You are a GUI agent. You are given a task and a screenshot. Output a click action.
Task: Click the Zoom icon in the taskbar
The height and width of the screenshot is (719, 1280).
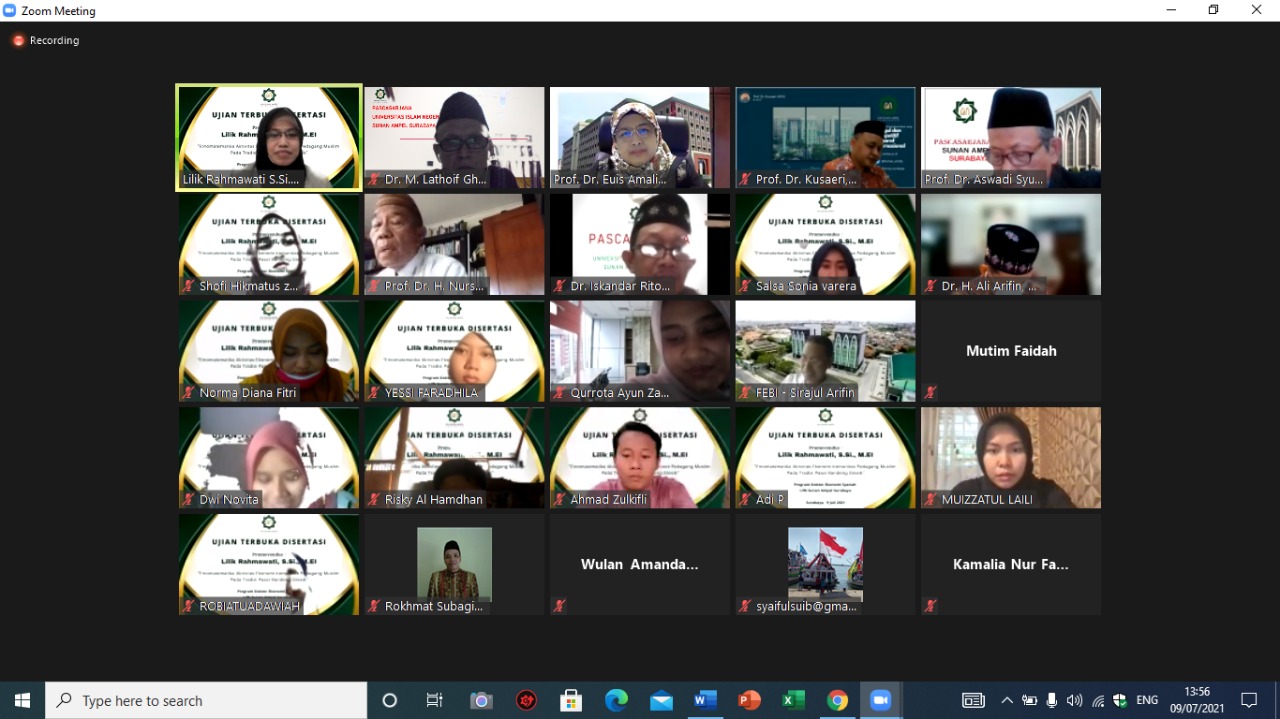click(880, 700)
